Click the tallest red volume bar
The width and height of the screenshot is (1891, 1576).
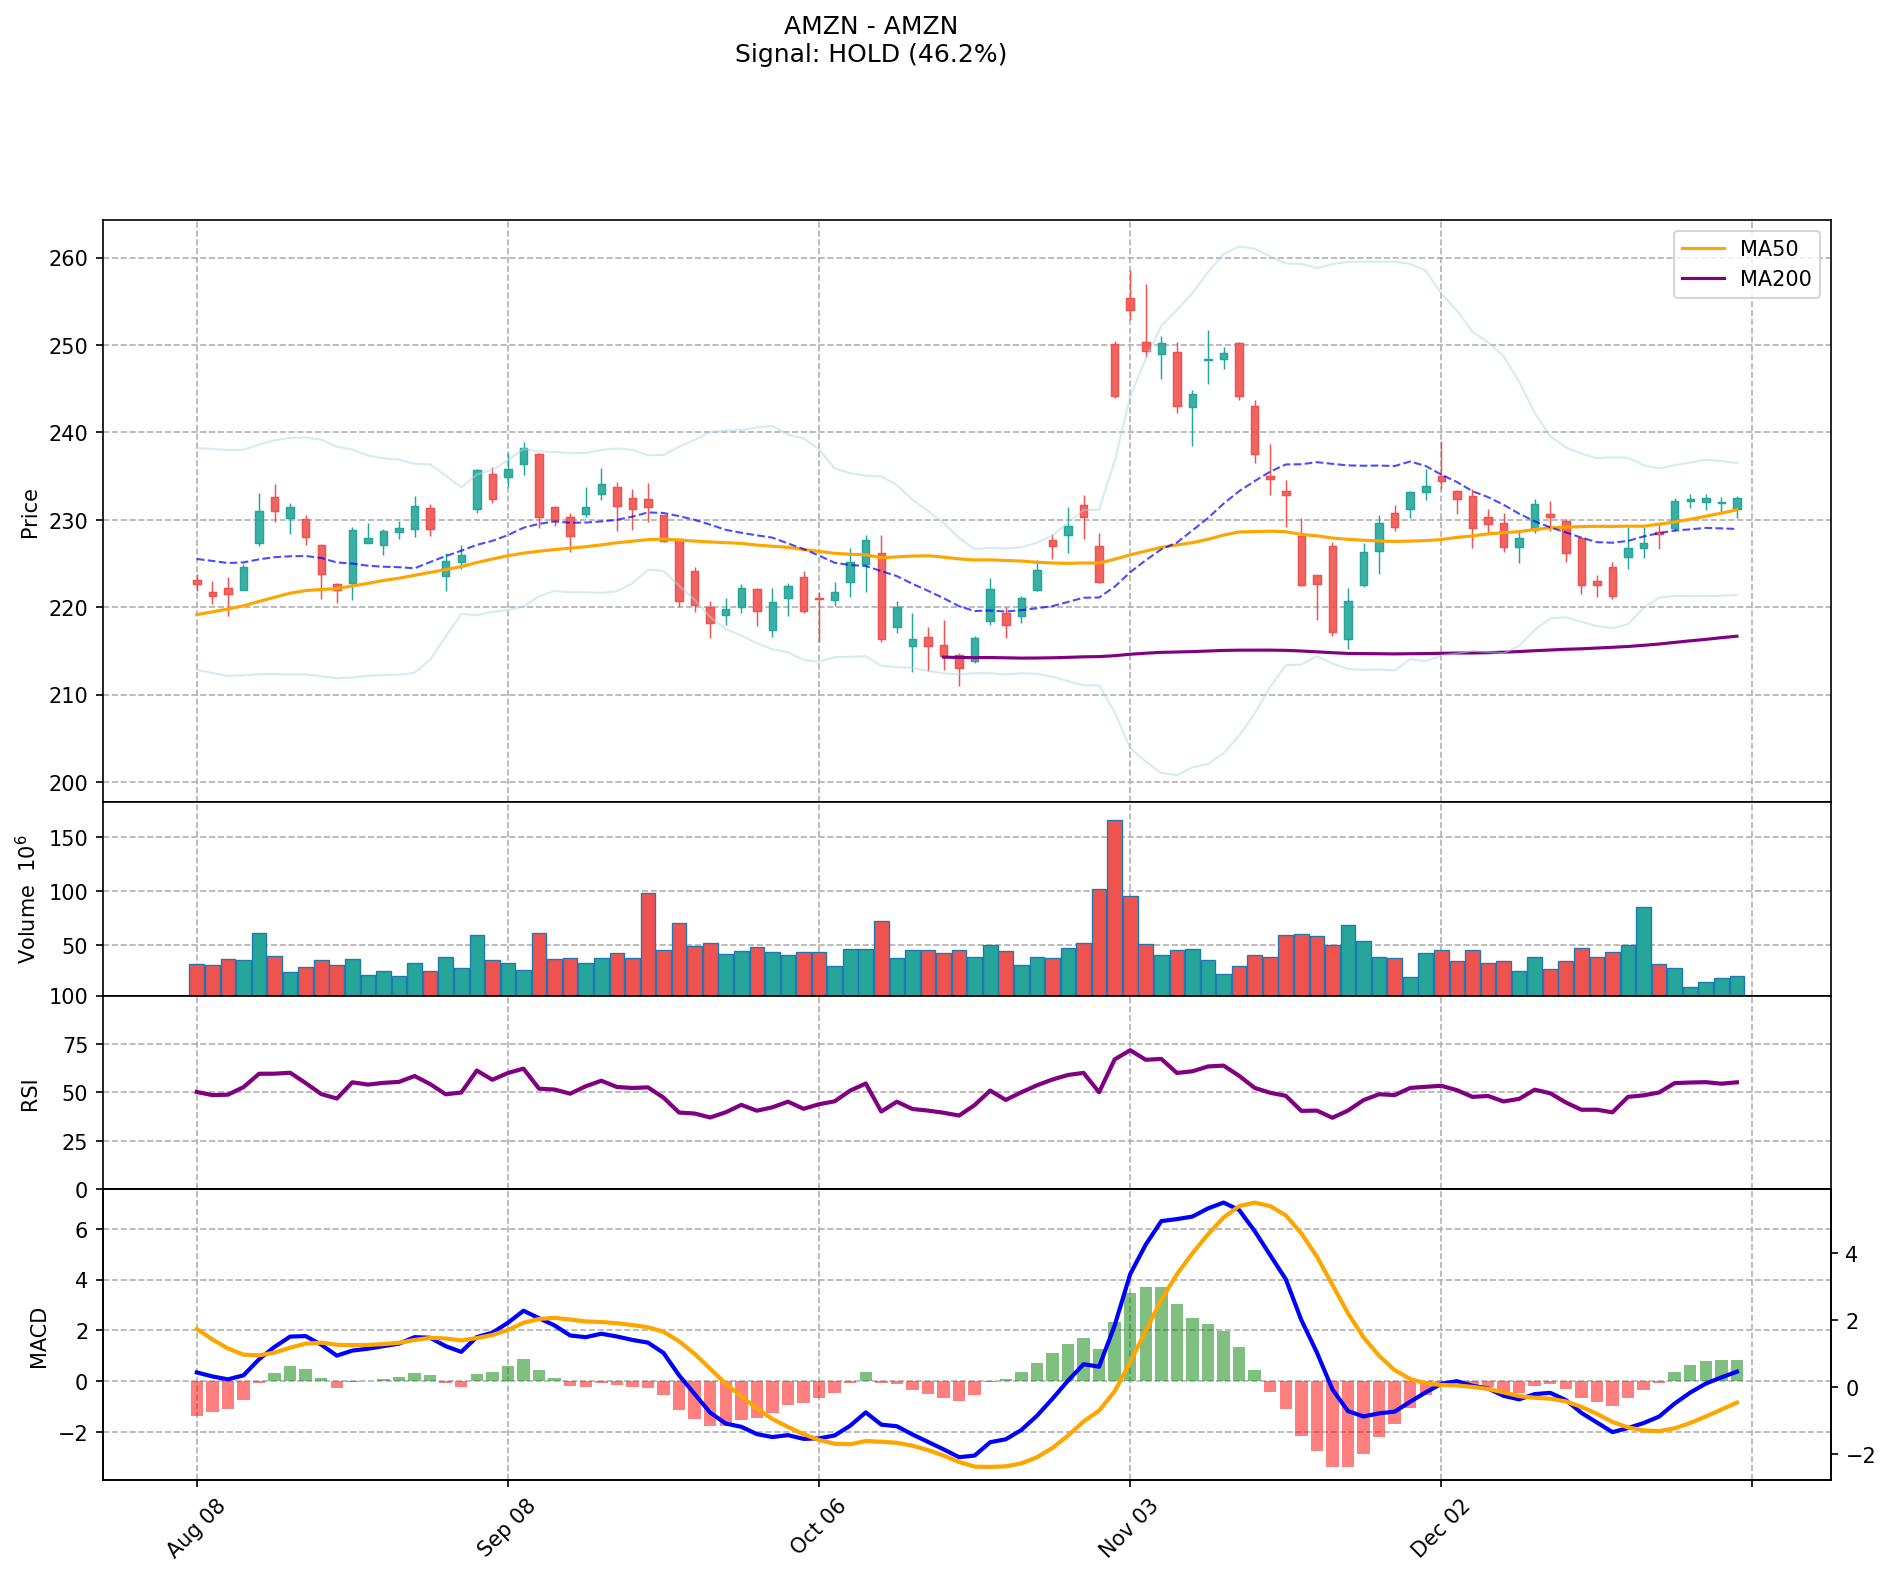[x=1114, y=908]
